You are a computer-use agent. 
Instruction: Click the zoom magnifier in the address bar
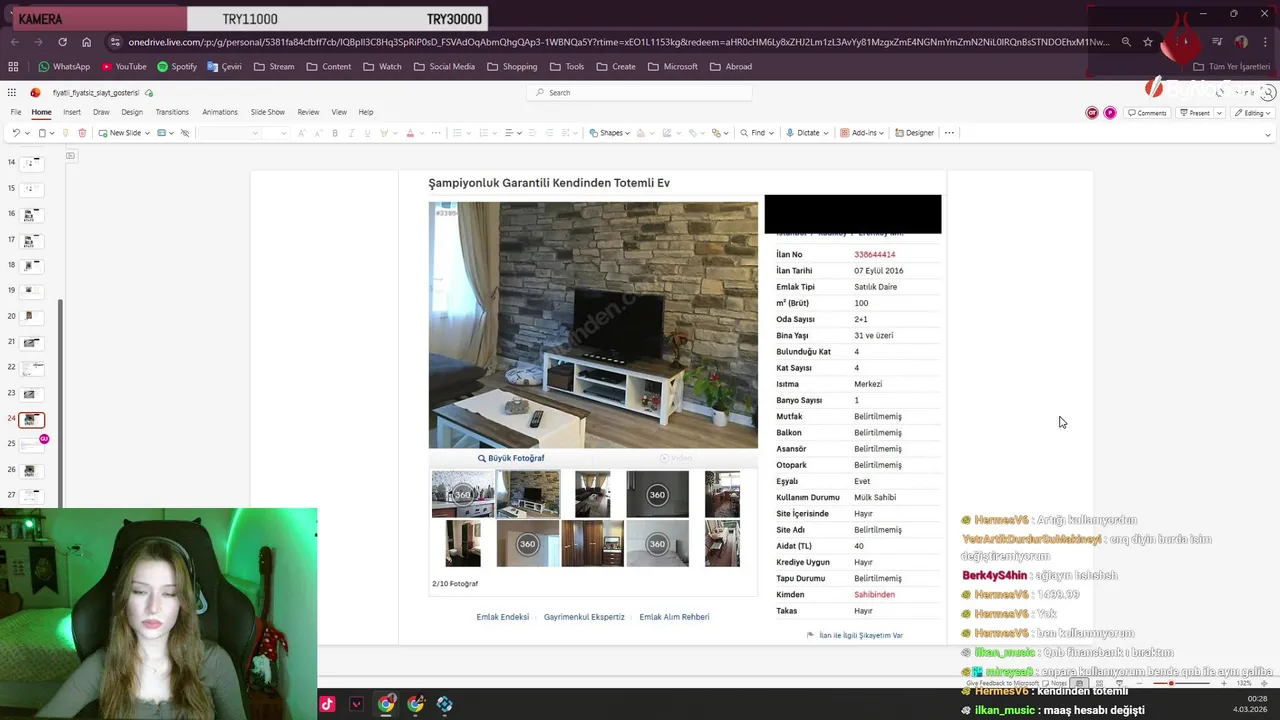click(1126, 42)
